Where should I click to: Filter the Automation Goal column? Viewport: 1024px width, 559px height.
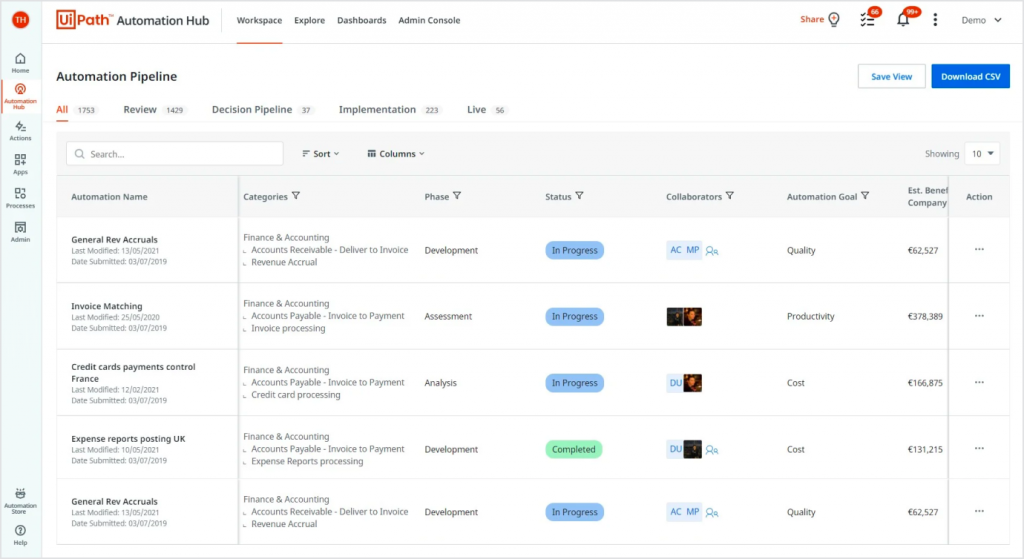(x=865, y=196)
